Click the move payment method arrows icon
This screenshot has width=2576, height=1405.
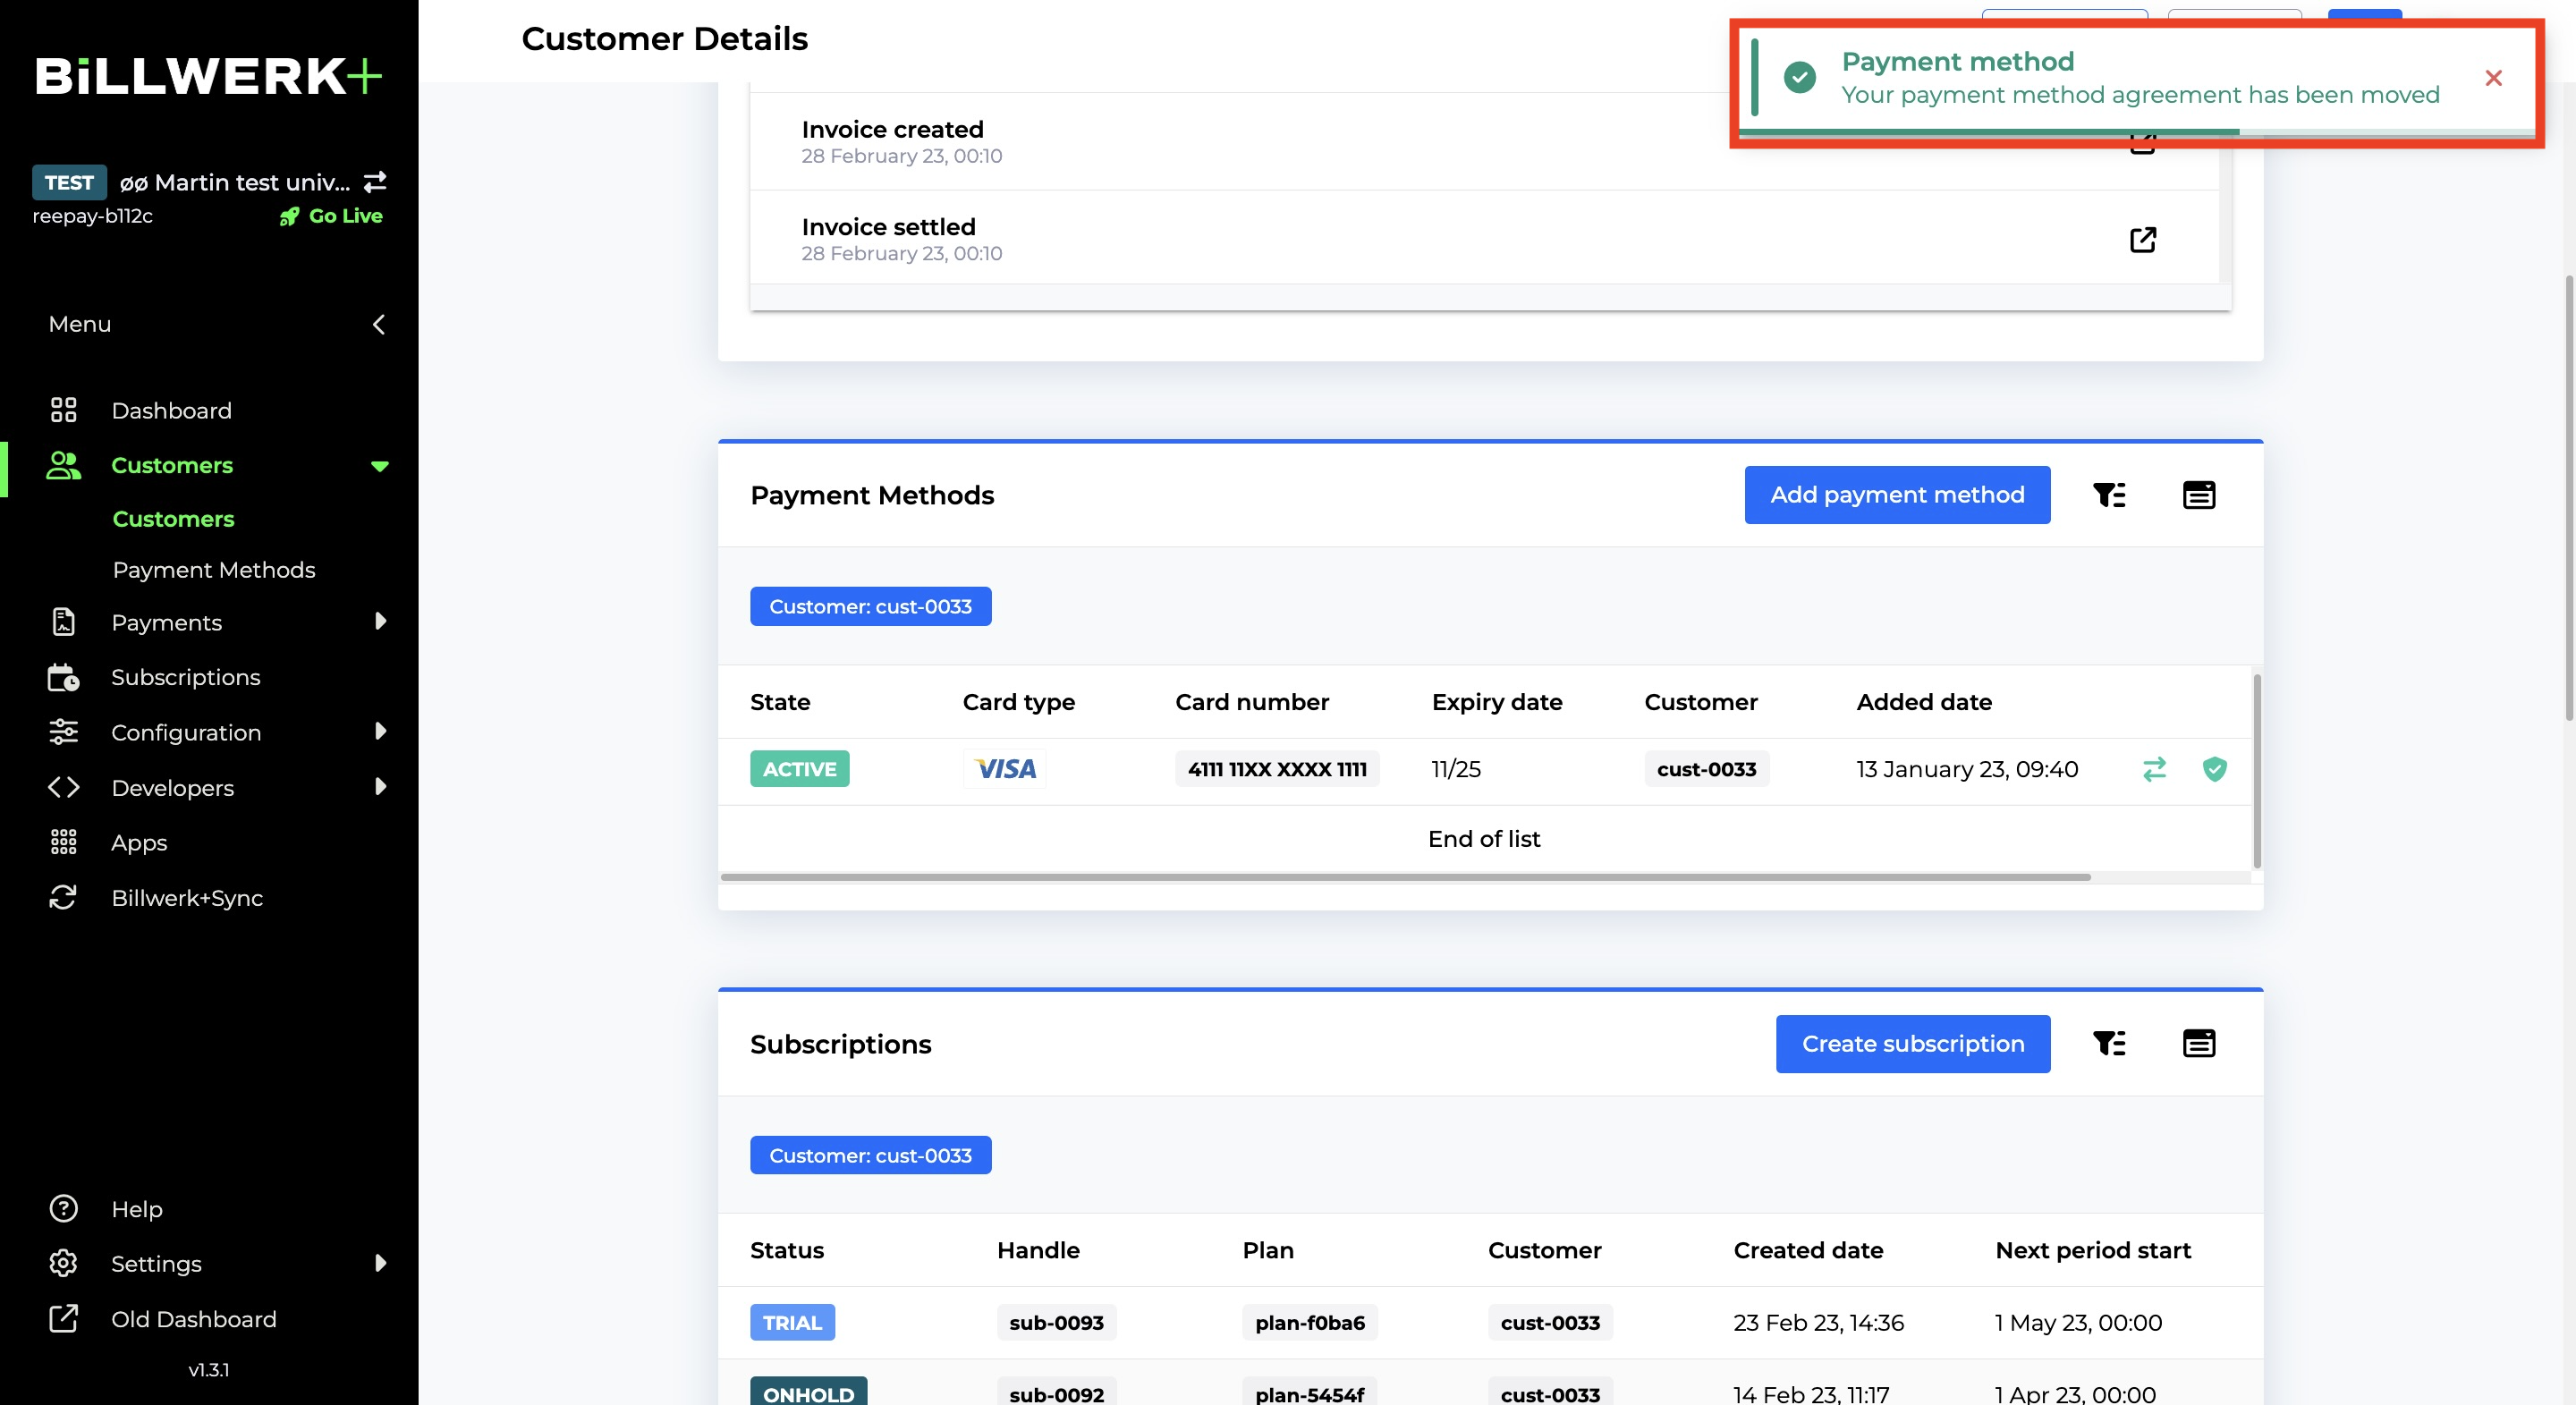pyautogui.click(x=2155, y=769)
